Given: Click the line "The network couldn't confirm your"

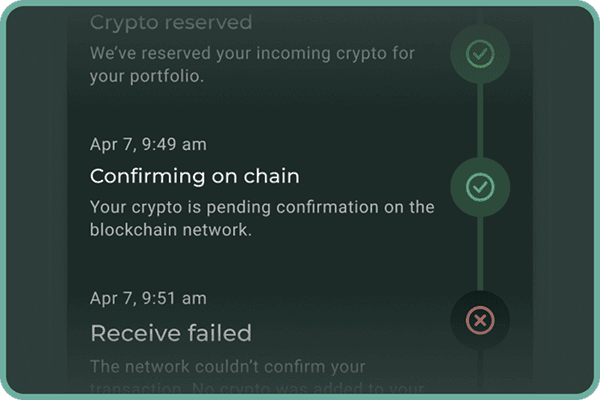Looking at the screenshot, I should click(x=228, y=367).
